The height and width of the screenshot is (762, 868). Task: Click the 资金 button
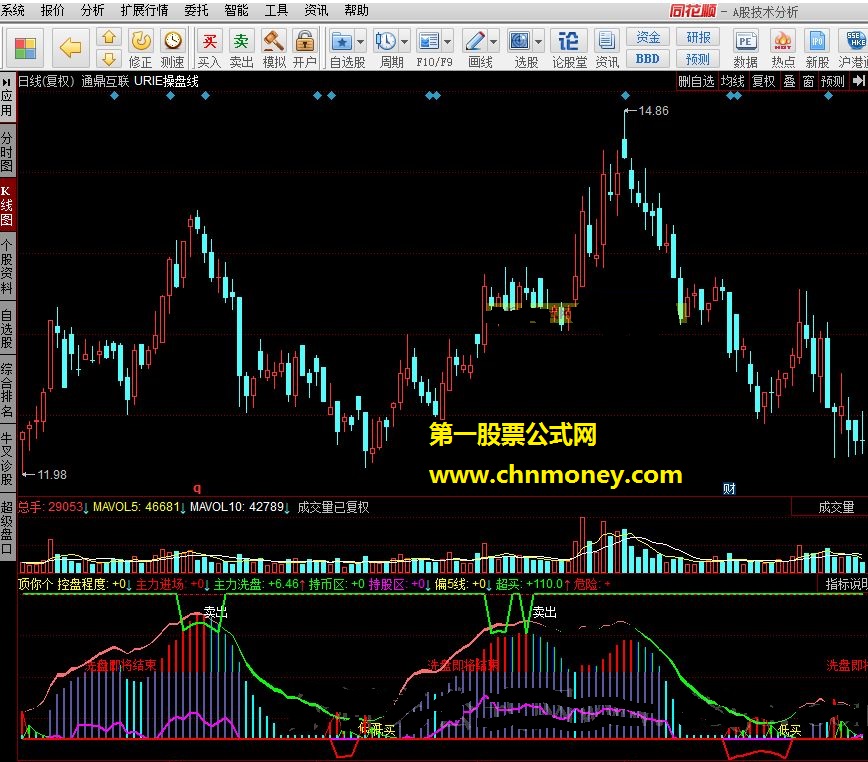click(648, 37)
